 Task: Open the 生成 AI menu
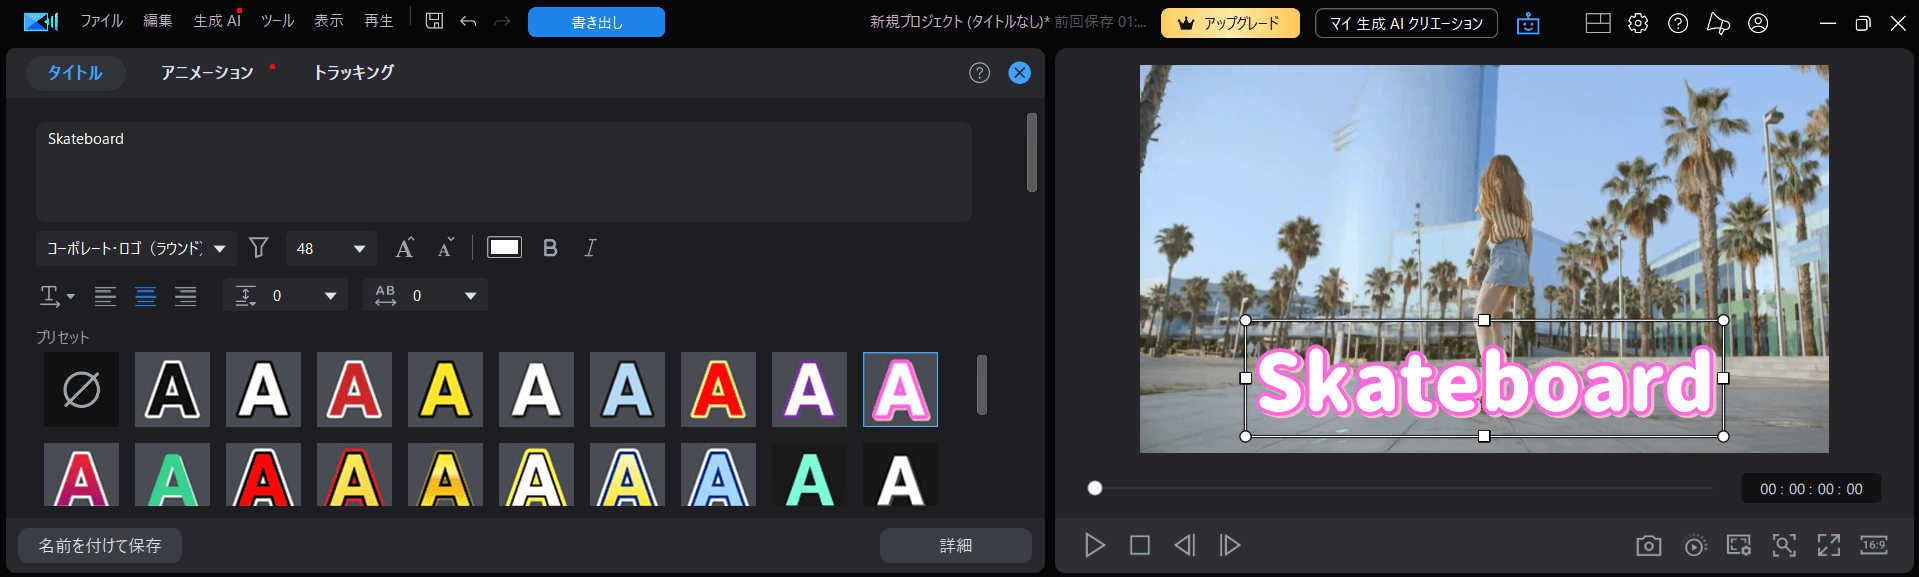click(x=216, y=21)
